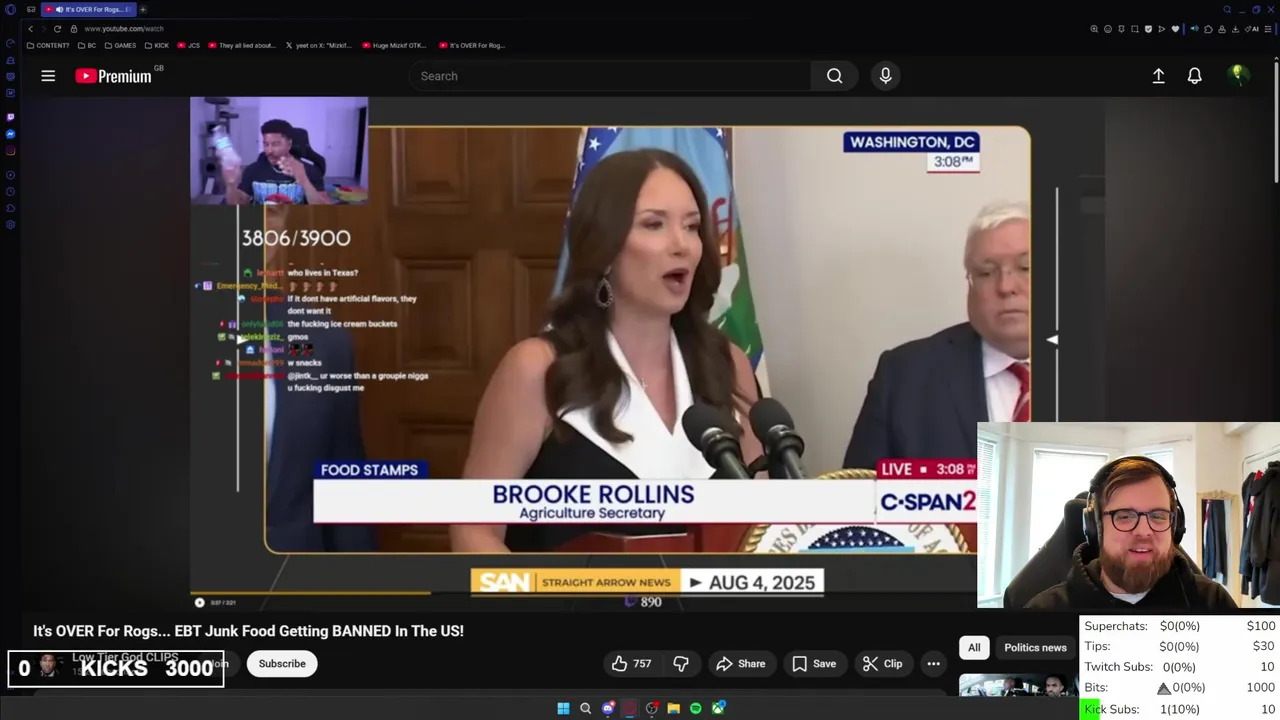
Task: Open the ad blocker shield icon
Action: point(1148,29)
